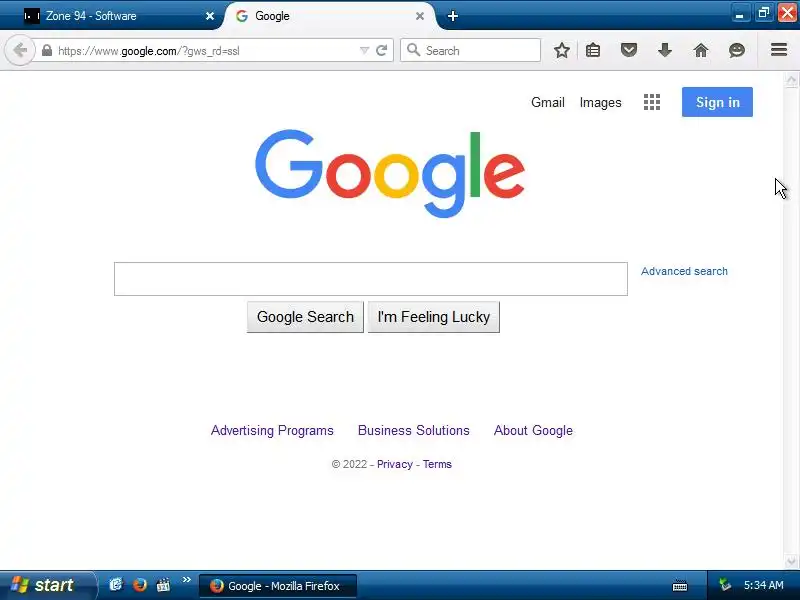This screenshot has width=800, height=600.
Task: Click the on-screen keyboard tray icon
Action: coord(680,586)
